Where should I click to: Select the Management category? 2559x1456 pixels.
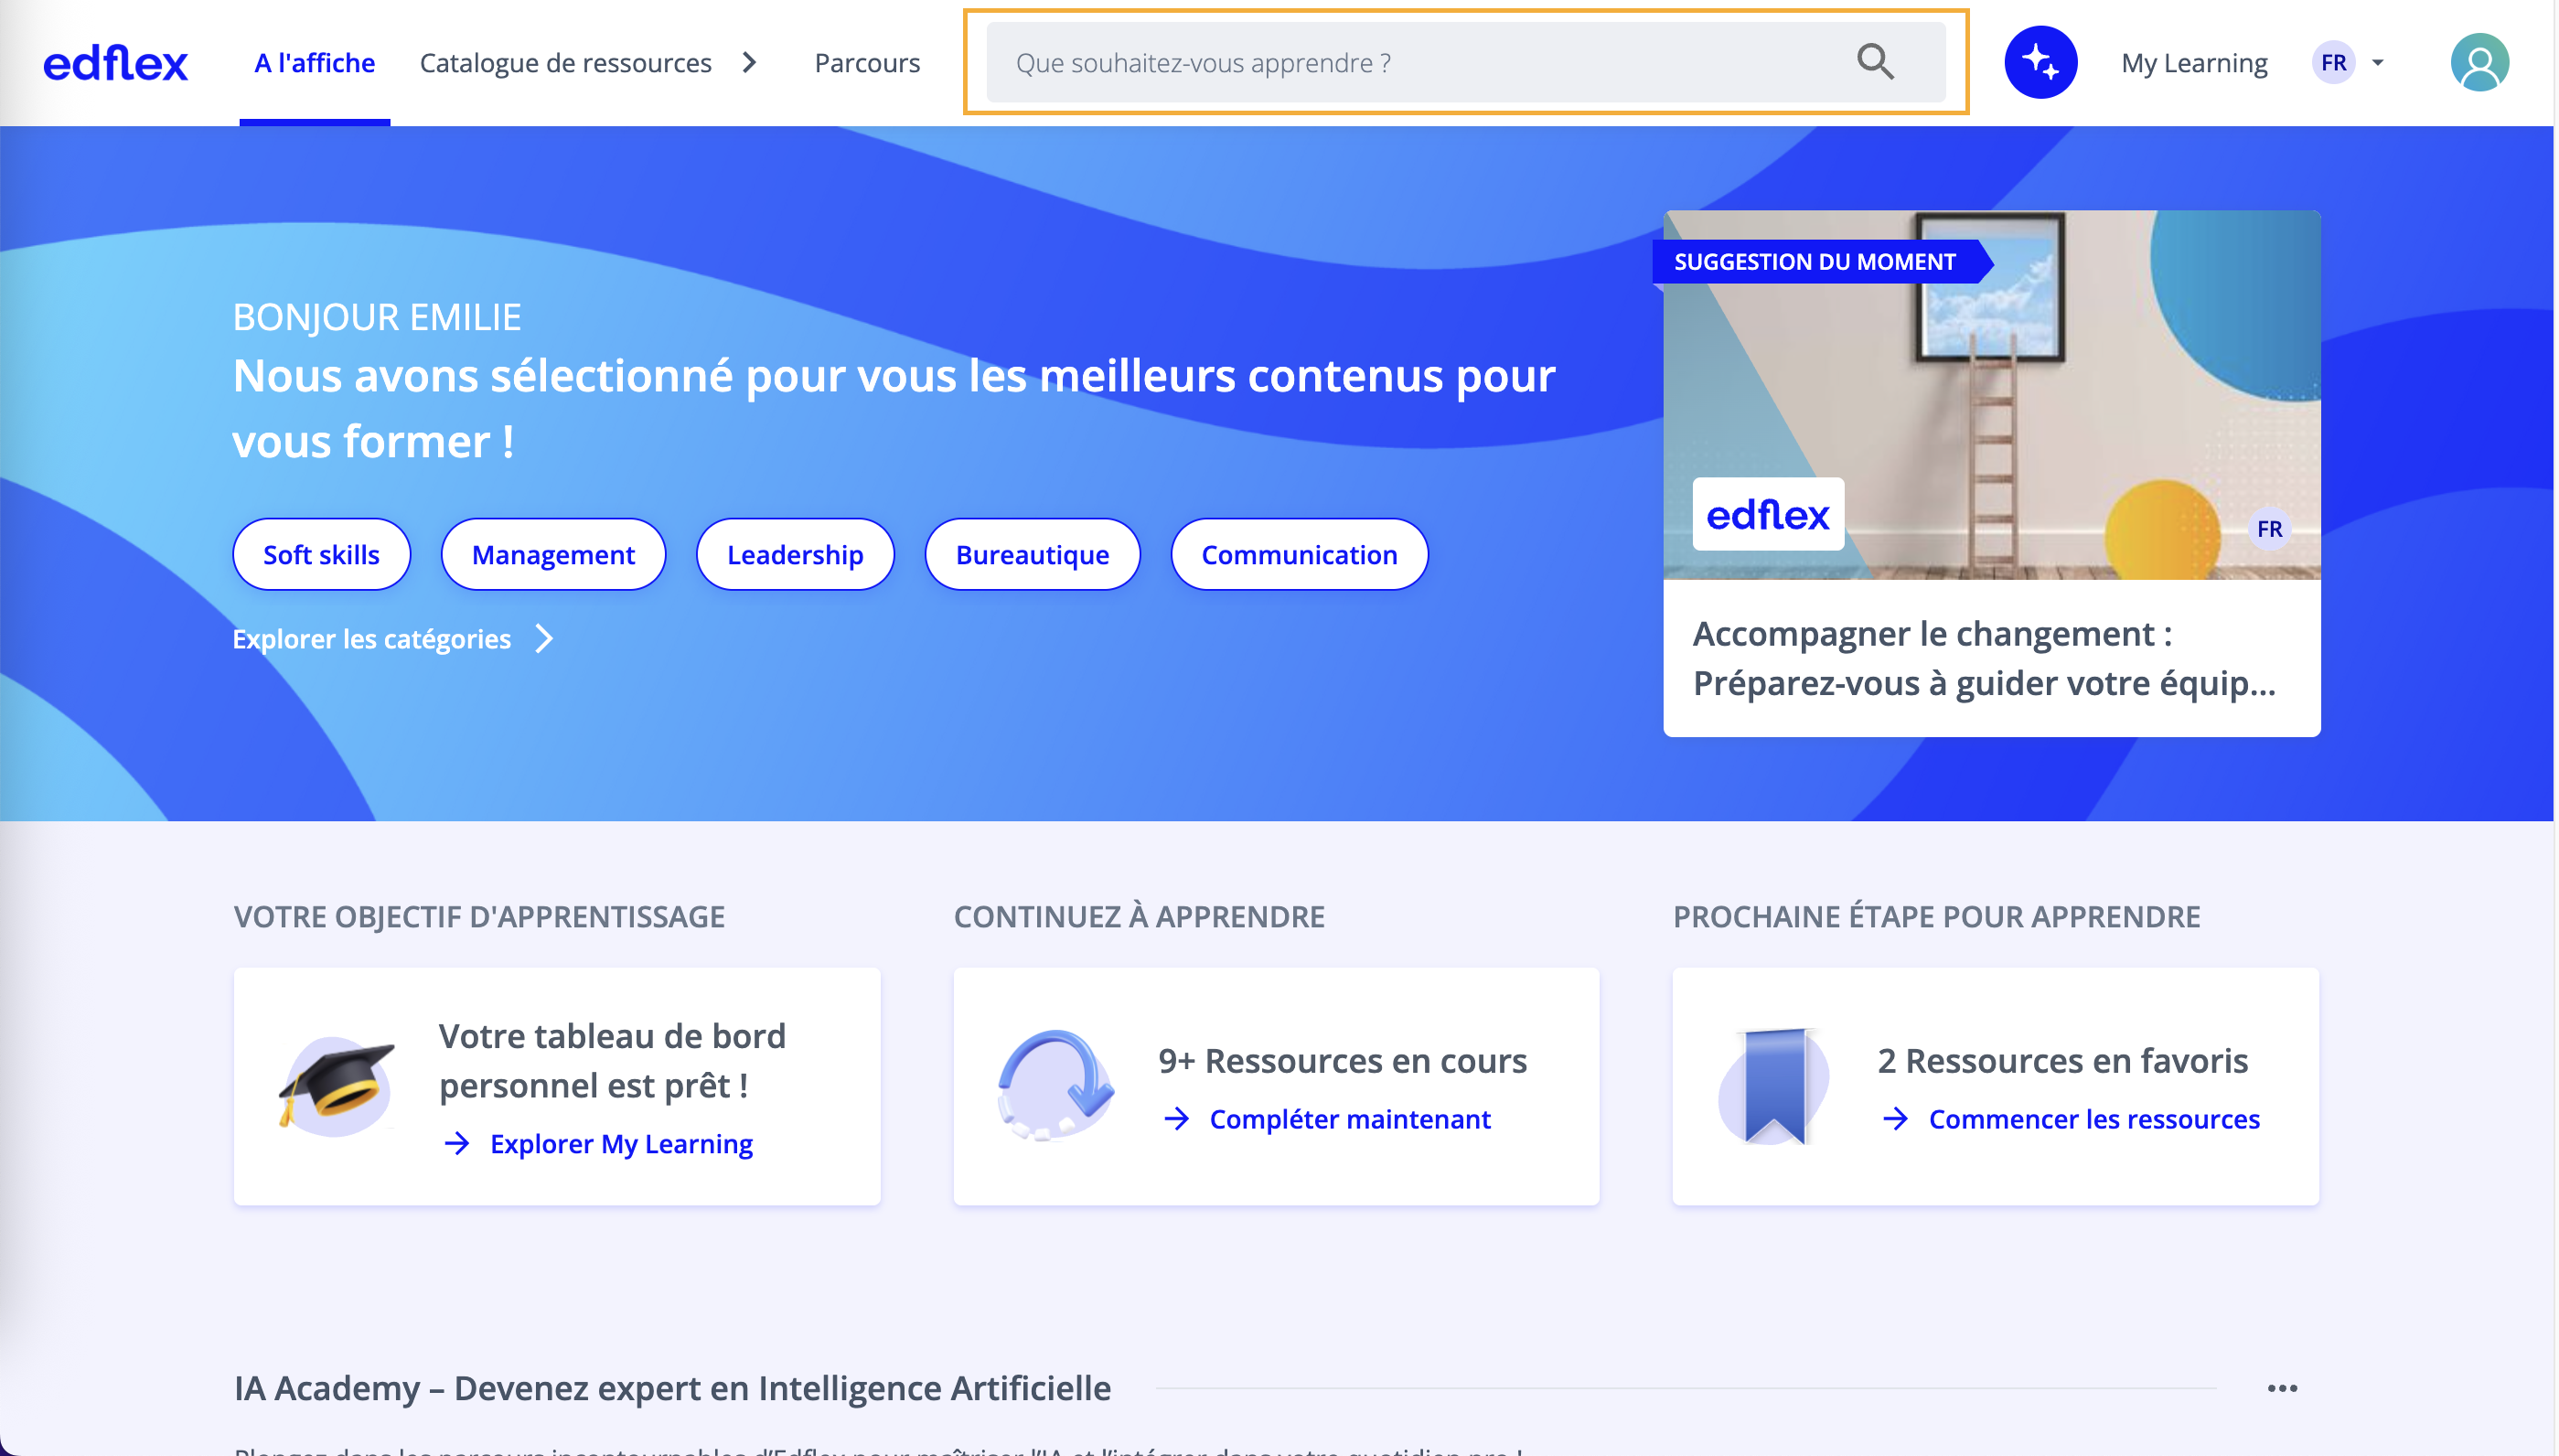pos(553,554)
